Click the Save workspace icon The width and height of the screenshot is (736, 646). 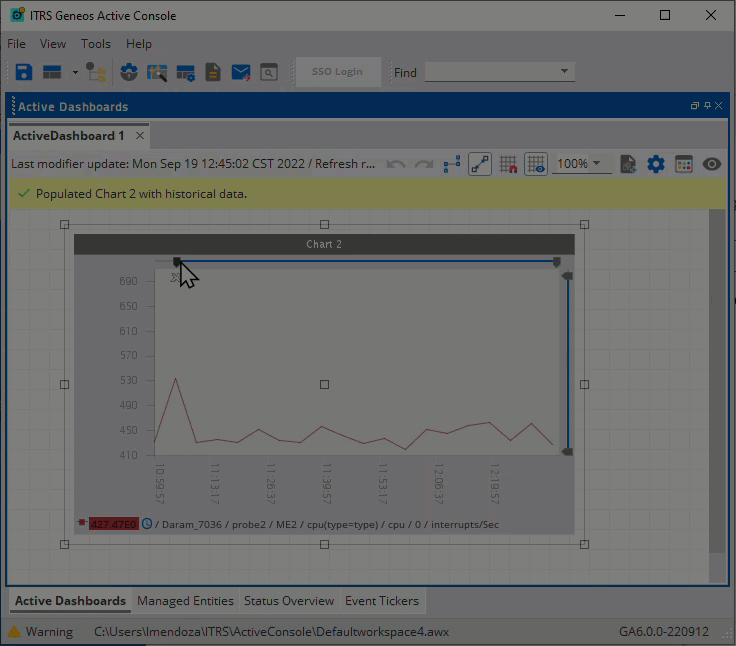(x=24, y=72)
